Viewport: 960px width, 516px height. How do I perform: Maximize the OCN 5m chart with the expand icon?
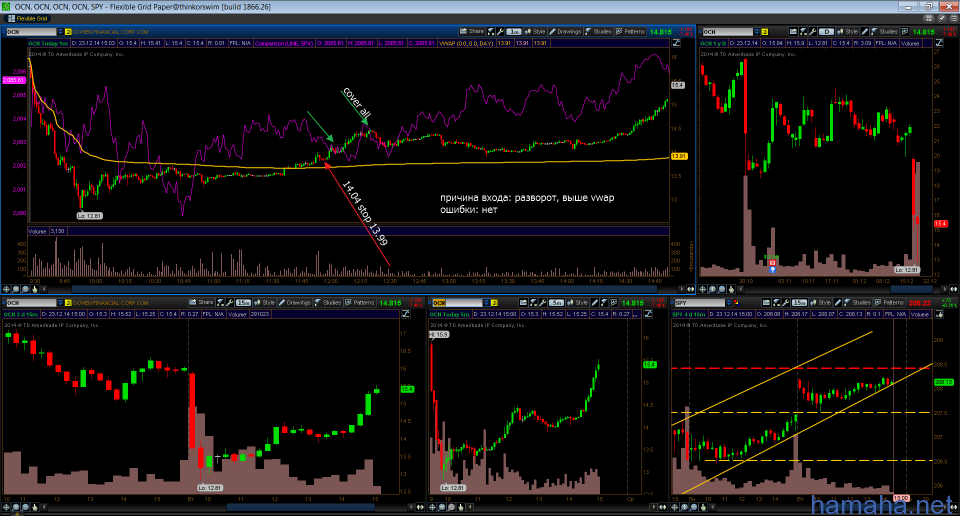pos(648,314)
